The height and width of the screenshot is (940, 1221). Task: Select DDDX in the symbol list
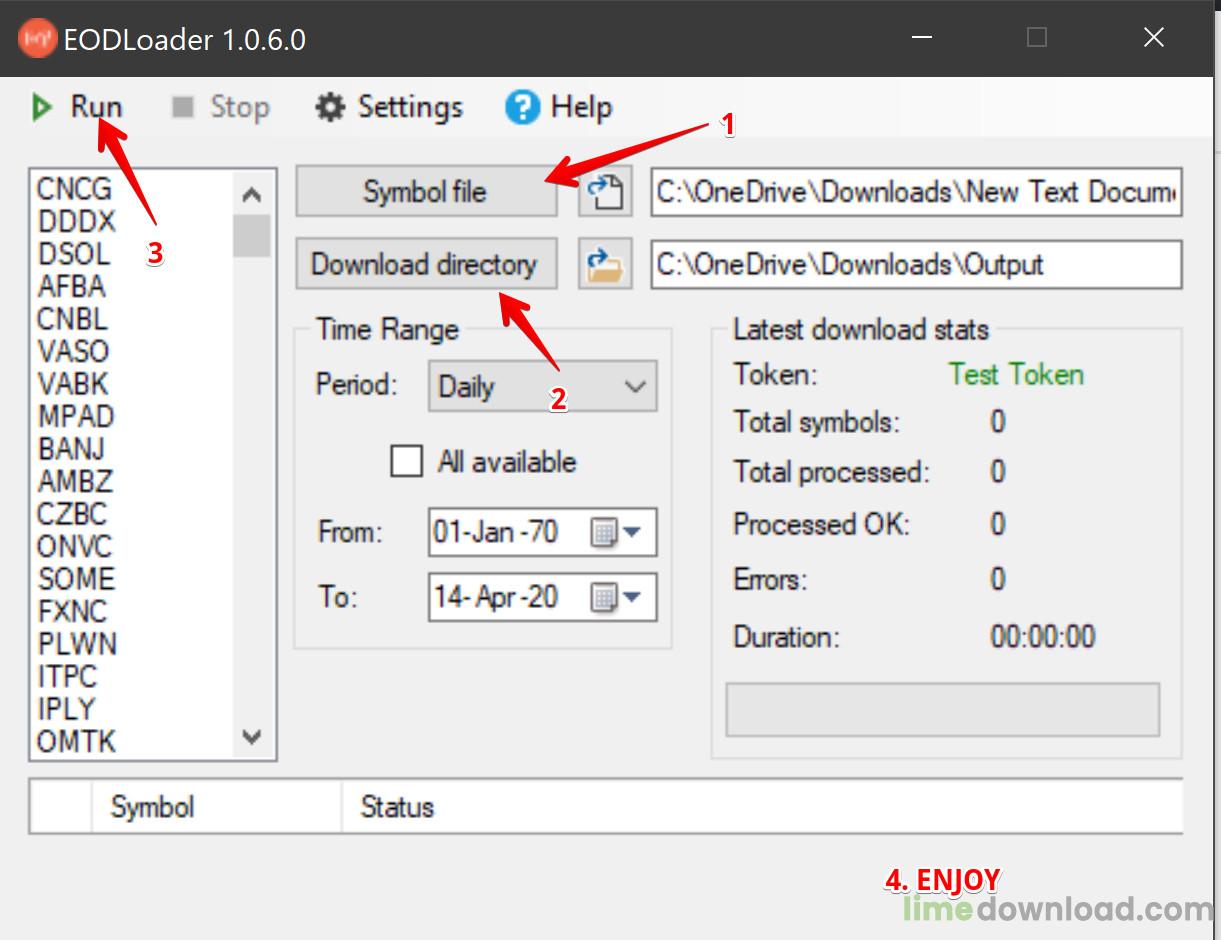point(77,221)
